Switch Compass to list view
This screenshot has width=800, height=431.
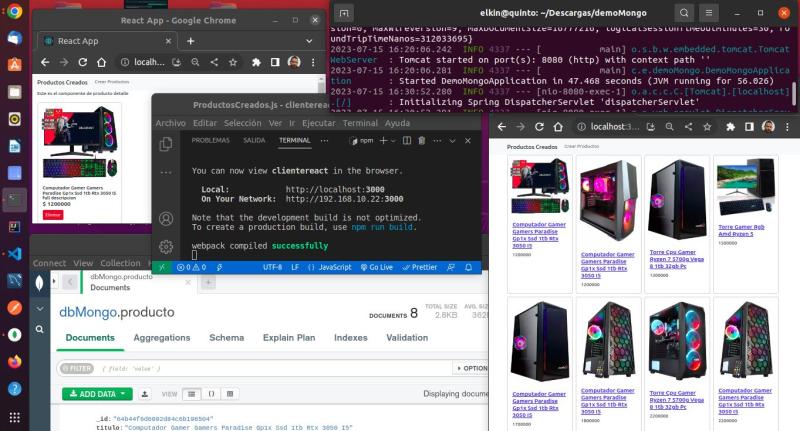(x=192, y=394)
